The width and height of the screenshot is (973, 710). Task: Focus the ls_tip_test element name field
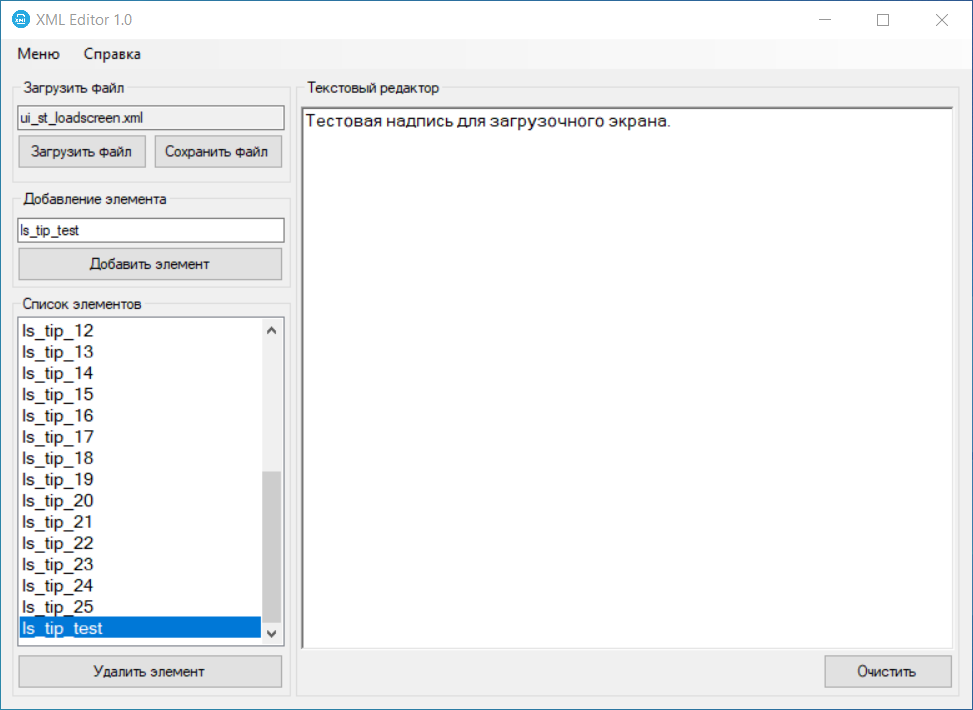(151, 230)
